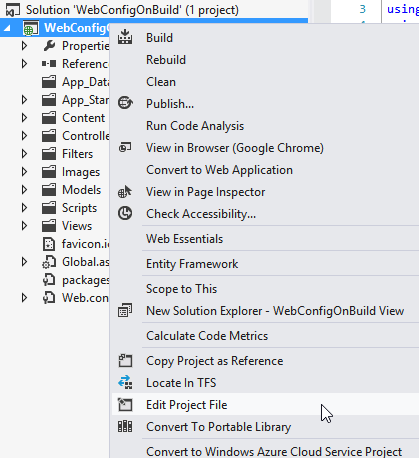Click the Page Inspector icon
419x459 pixels.
125,192
